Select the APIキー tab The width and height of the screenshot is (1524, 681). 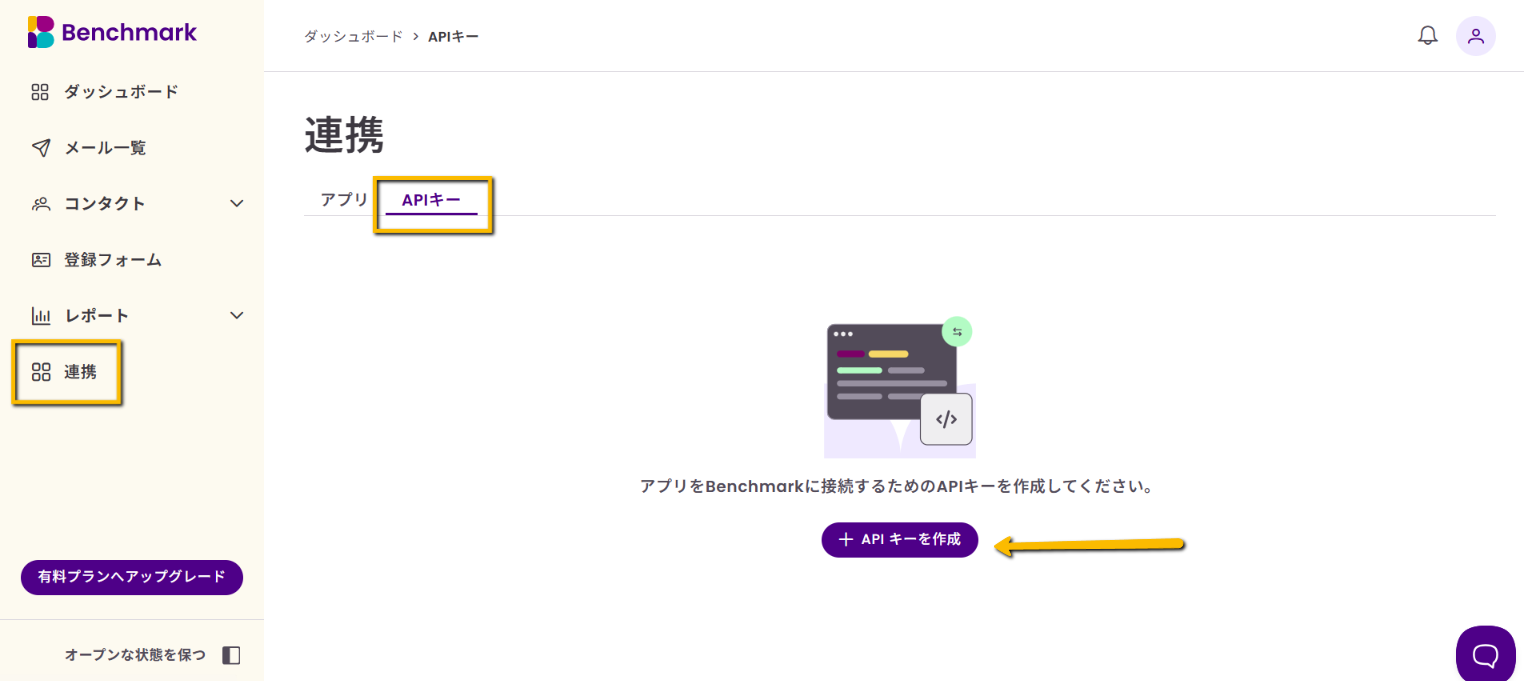click(x=431, y=200)
